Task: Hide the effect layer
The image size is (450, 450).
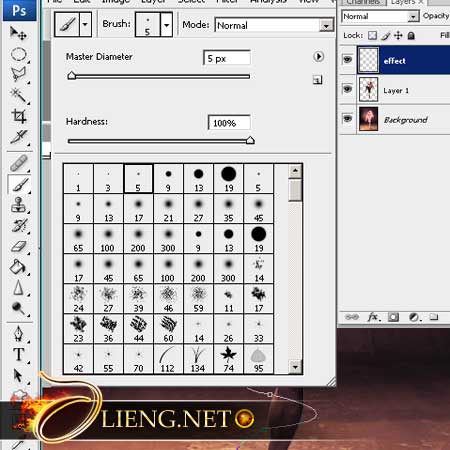Action: pos(347,60)
